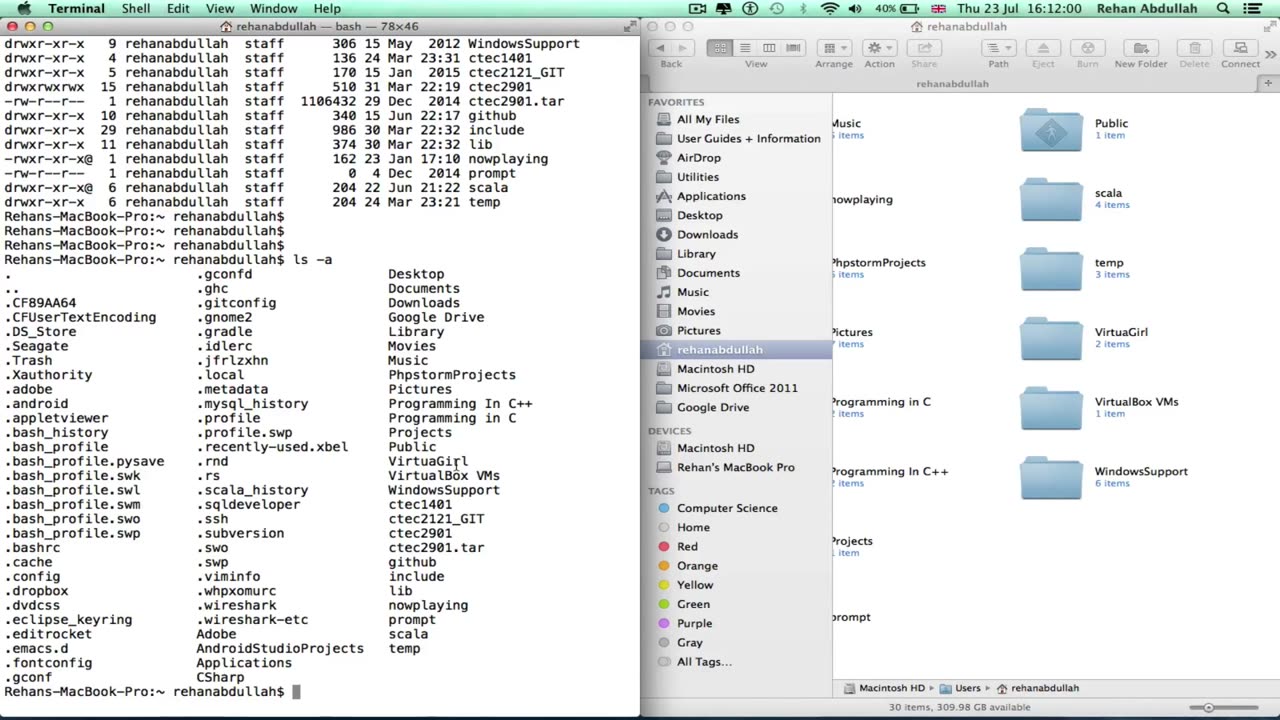
Task: Select the Purple tag
Action: (x=694, y=623)
